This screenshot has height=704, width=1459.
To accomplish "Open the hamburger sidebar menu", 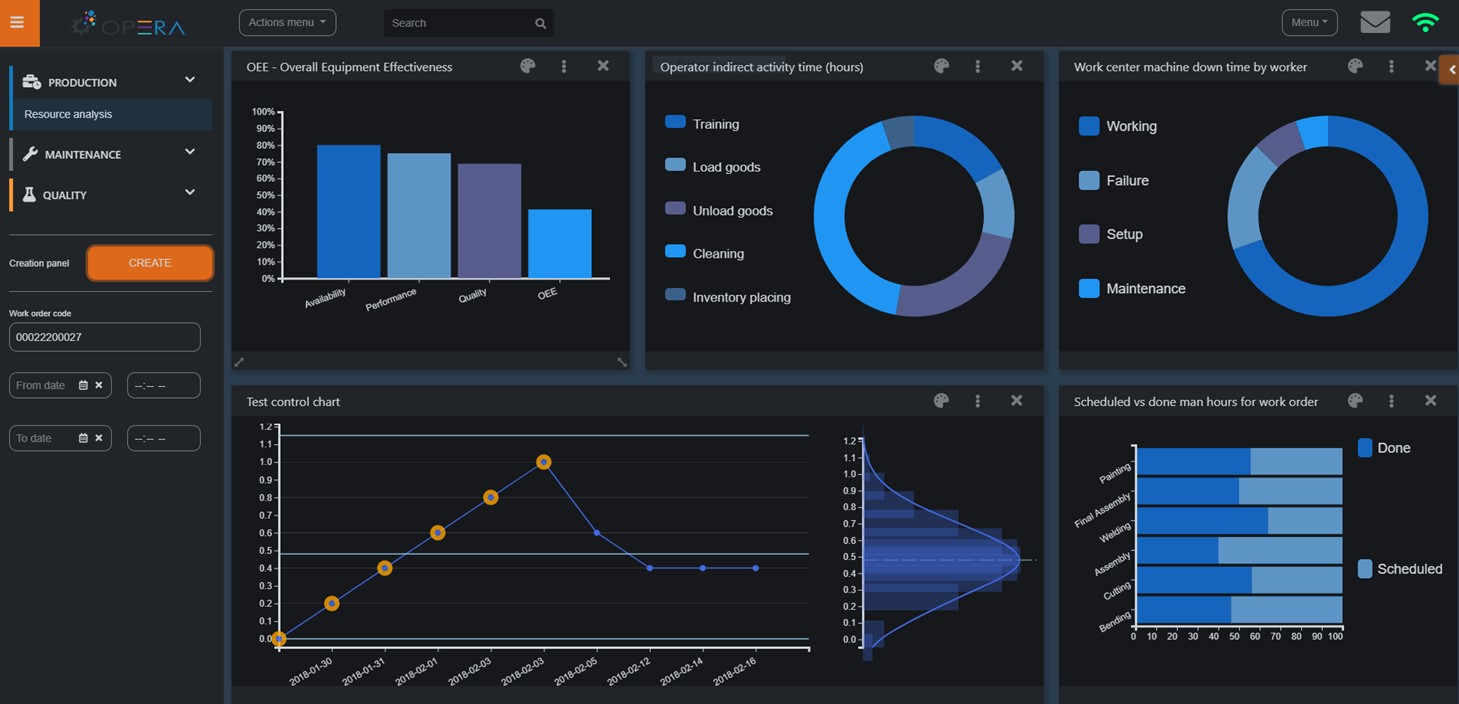I will point(17,22).
